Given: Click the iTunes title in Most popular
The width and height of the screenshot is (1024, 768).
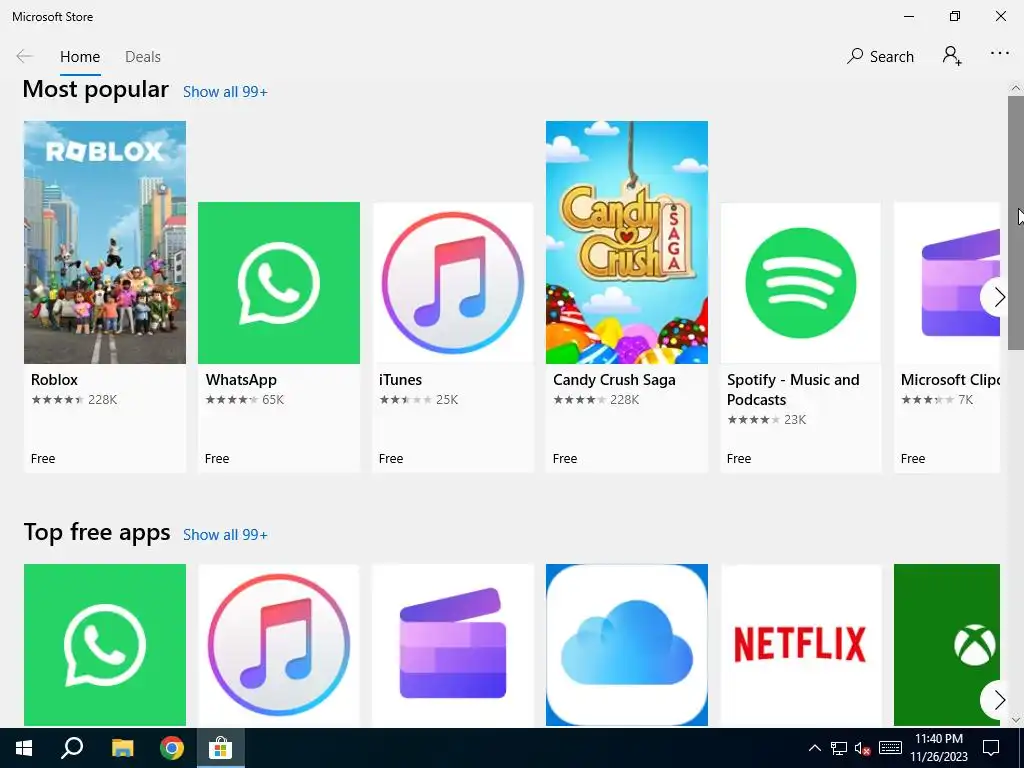Looking at the screenshot, I should tap(400, 379).
